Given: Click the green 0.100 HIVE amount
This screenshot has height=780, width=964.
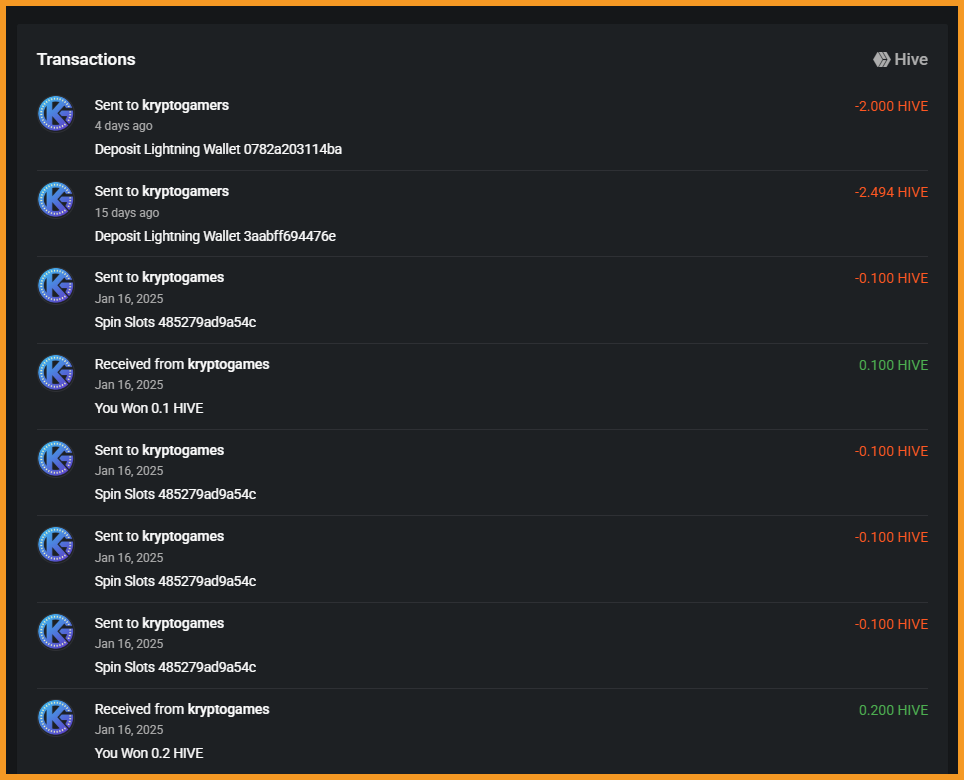Looking at the screenshot, I should pyautogui.click(x=893, y=365).
